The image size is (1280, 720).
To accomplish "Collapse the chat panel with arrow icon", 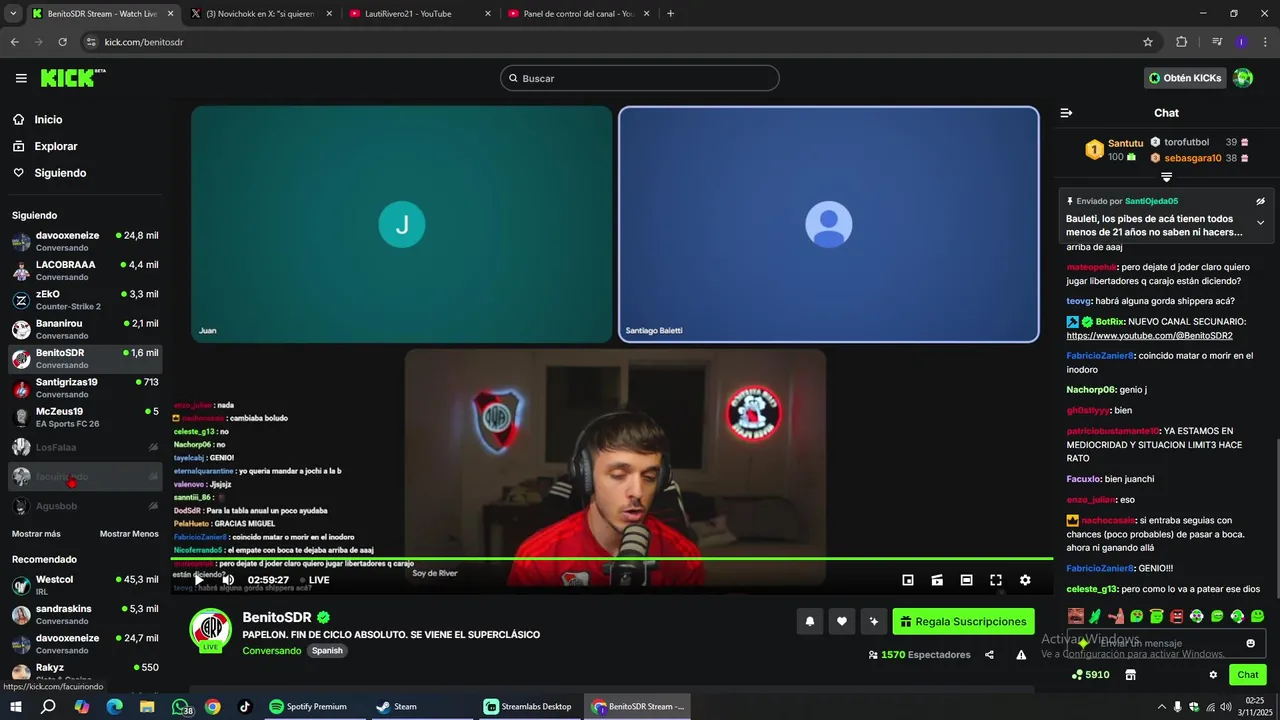I will click(1066, 113).
